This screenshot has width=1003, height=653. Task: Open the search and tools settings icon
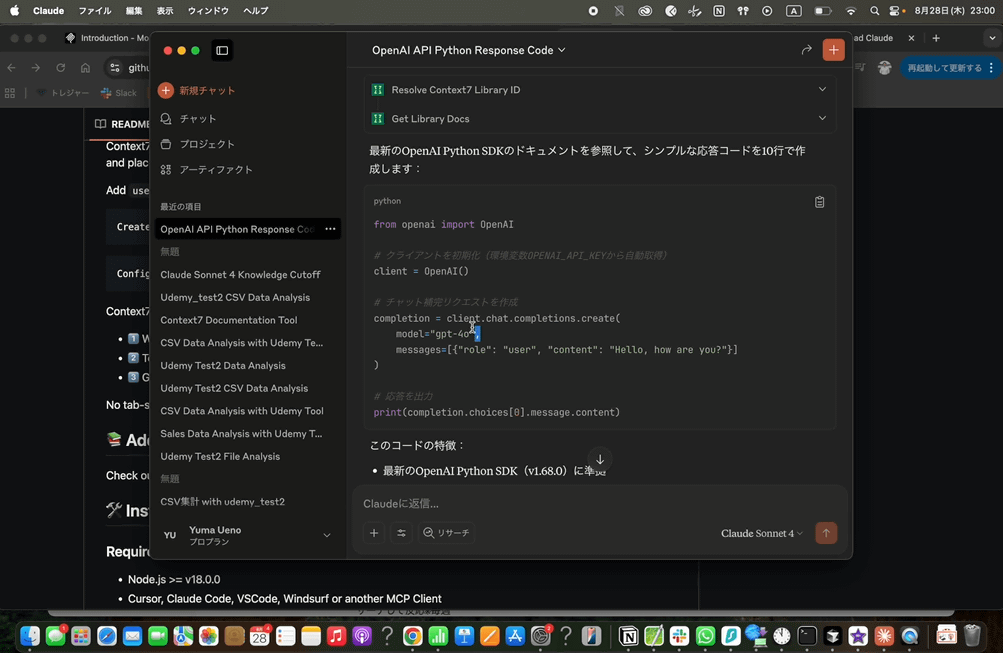tap(401, 533)
